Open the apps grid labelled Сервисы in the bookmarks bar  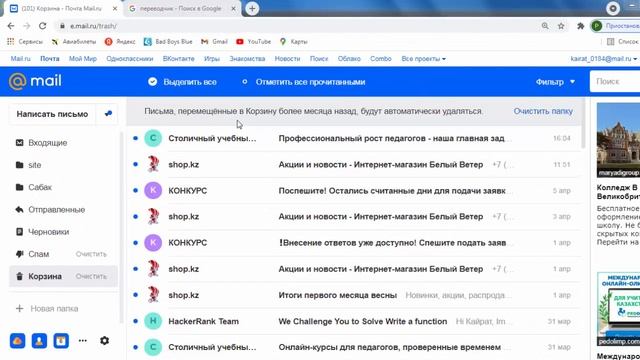click(25, 42)
